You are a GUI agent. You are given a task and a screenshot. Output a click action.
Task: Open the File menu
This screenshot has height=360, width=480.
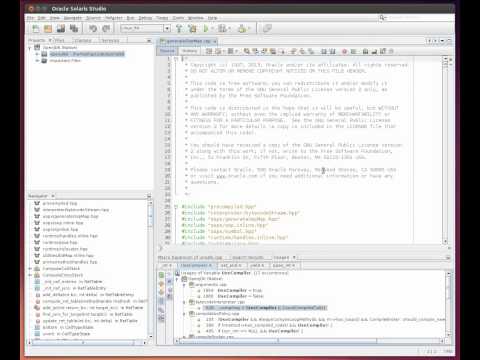pyautogui.click(x=30, y=18)
